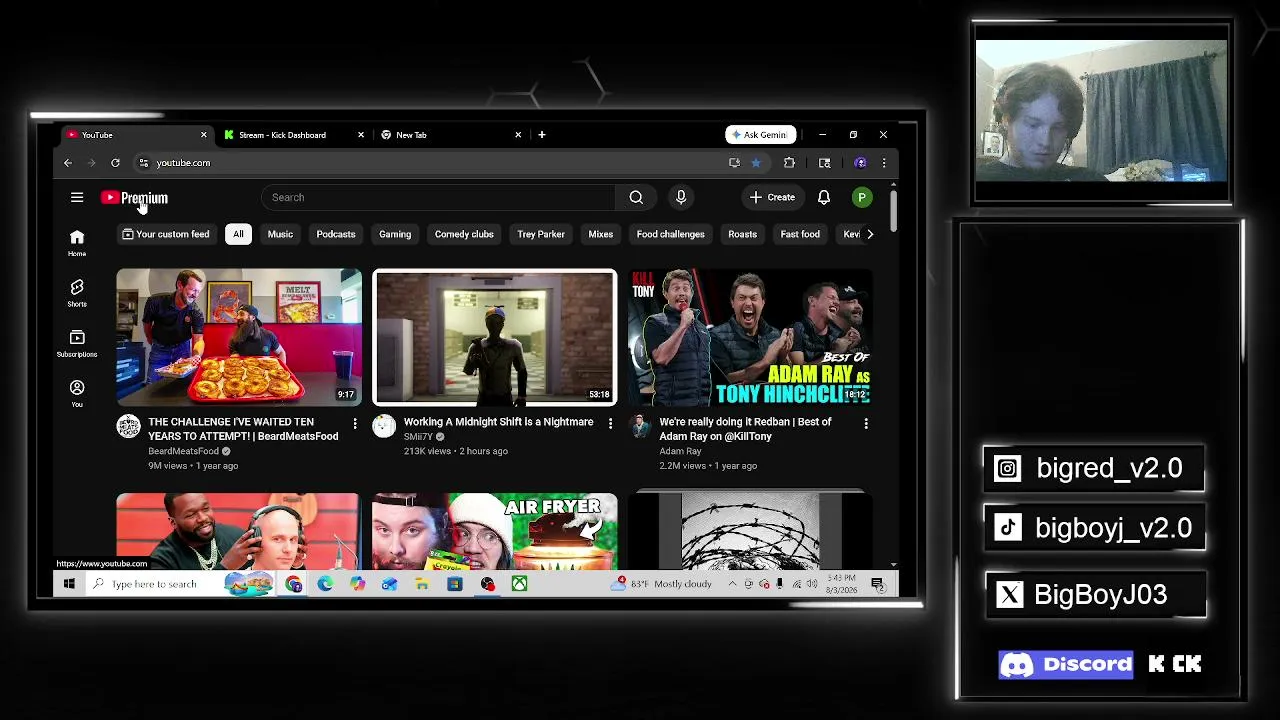1280x720 pixels.
Task: Open options for Midnight Shift video
Action: pyautogui.click(x=610, y=424)
